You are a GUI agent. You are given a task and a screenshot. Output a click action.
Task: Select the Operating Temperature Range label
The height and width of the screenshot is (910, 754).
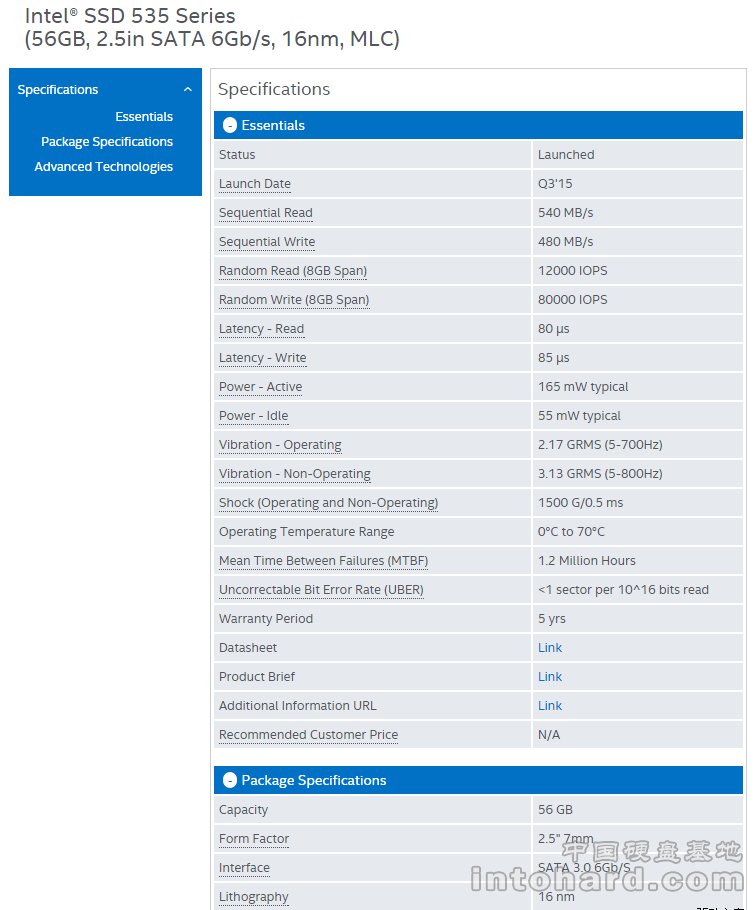(x=306, y=532)
